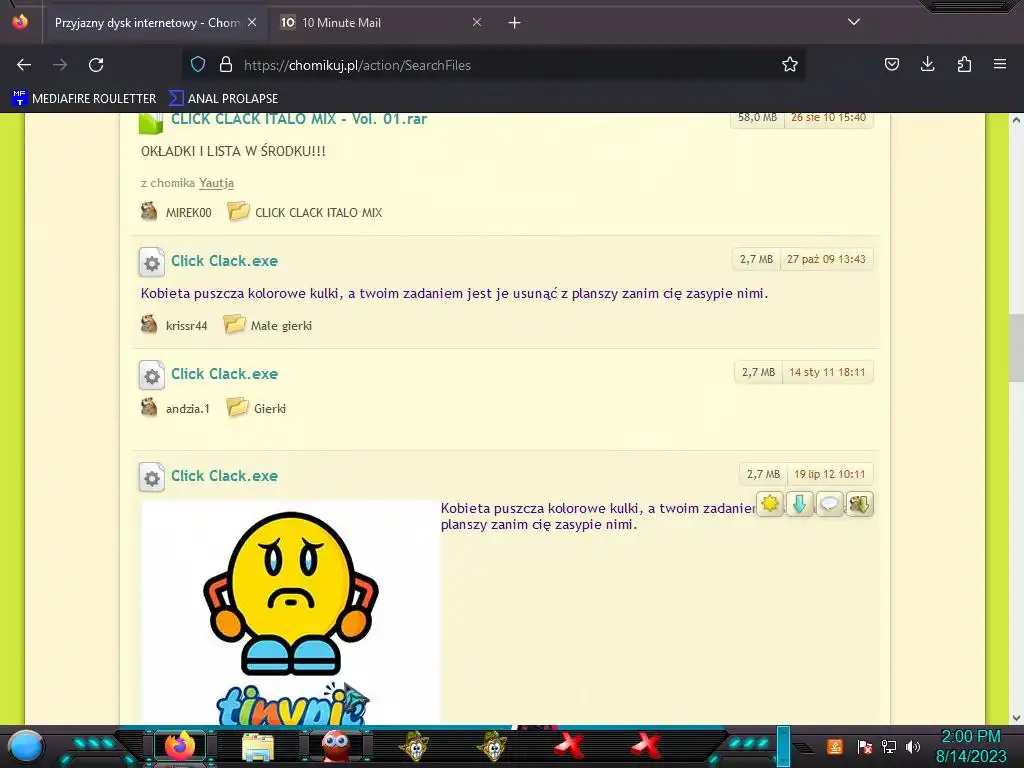Click the text OKŁADKI I LISTA W ŚRODKU!!!
1024x768 pixels.
pyautogui.click(x=233, y=152)
